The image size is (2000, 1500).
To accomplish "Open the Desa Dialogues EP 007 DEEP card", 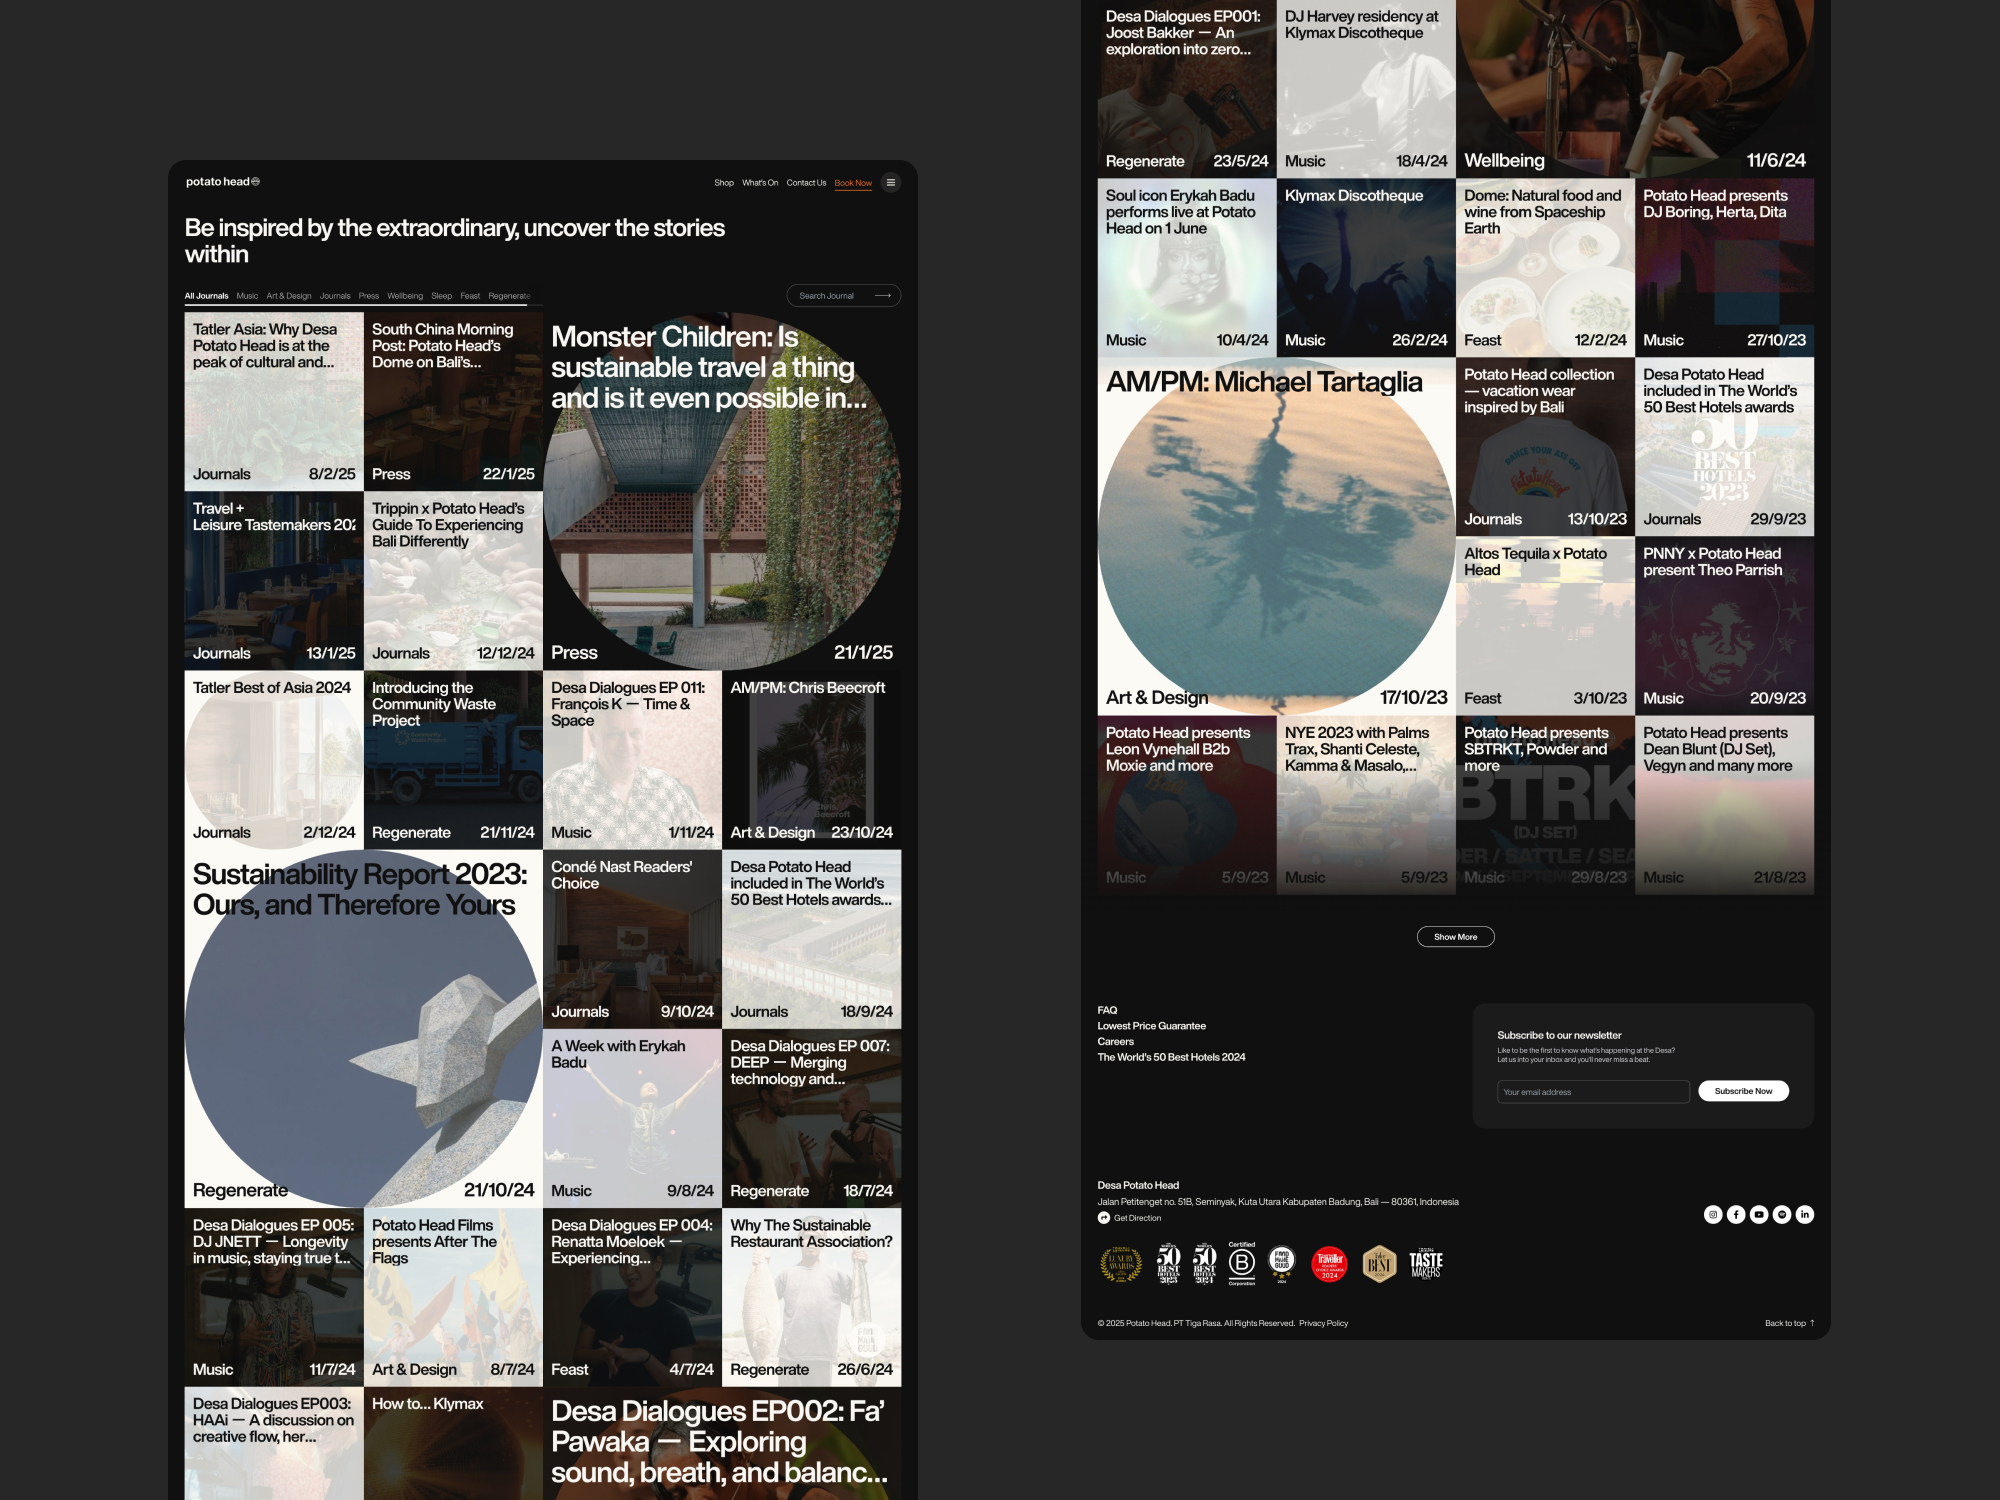I will tap(811, 1118).
